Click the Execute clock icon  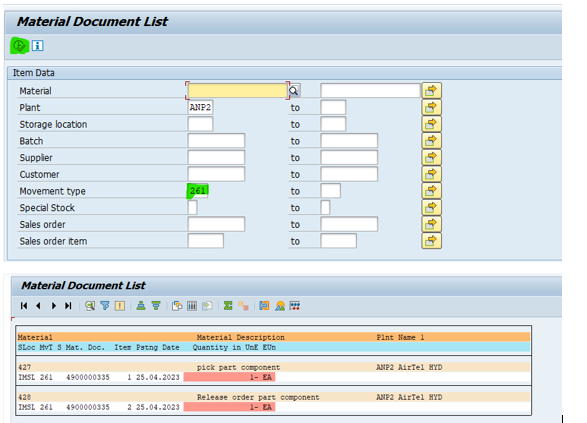pos(19,46)
